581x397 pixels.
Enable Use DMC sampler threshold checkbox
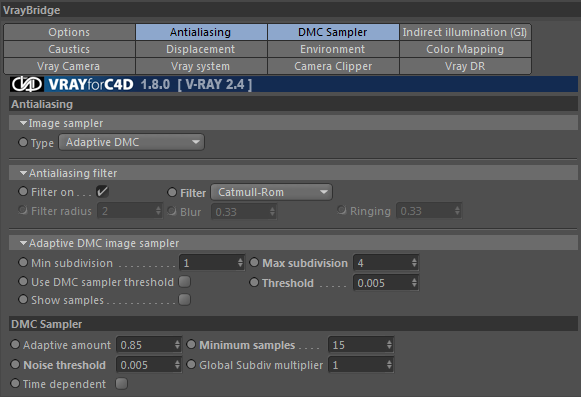[185, 282]
